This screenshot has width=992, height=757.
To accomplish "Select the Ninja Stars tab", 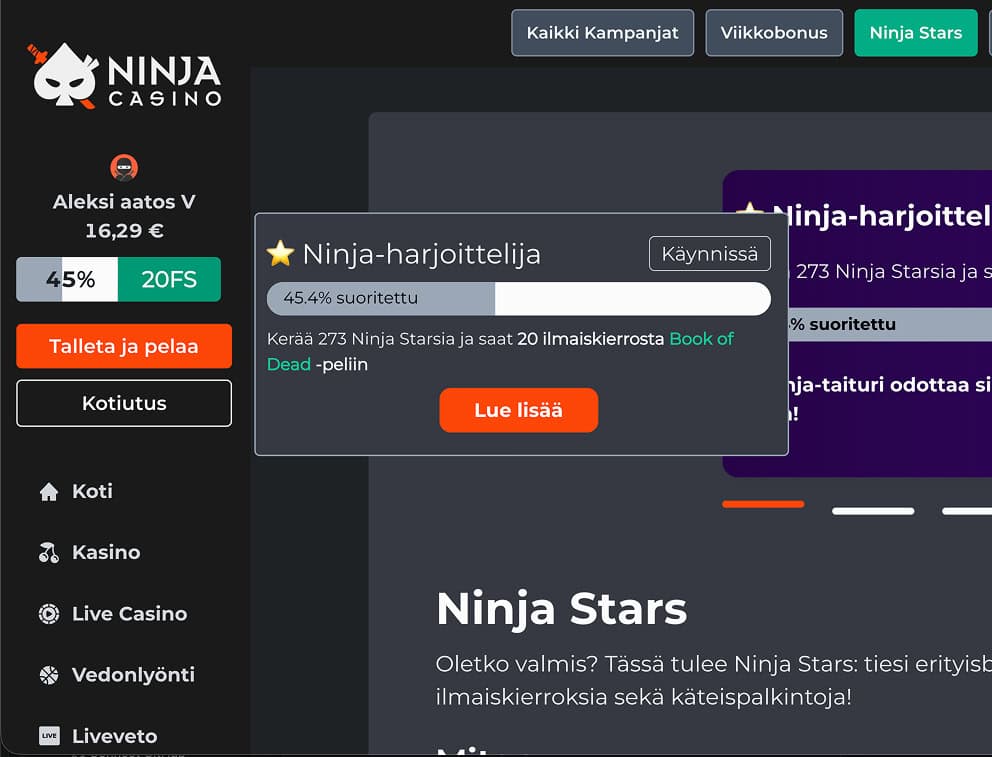I will pyautogui.click(x=915, y=33).
